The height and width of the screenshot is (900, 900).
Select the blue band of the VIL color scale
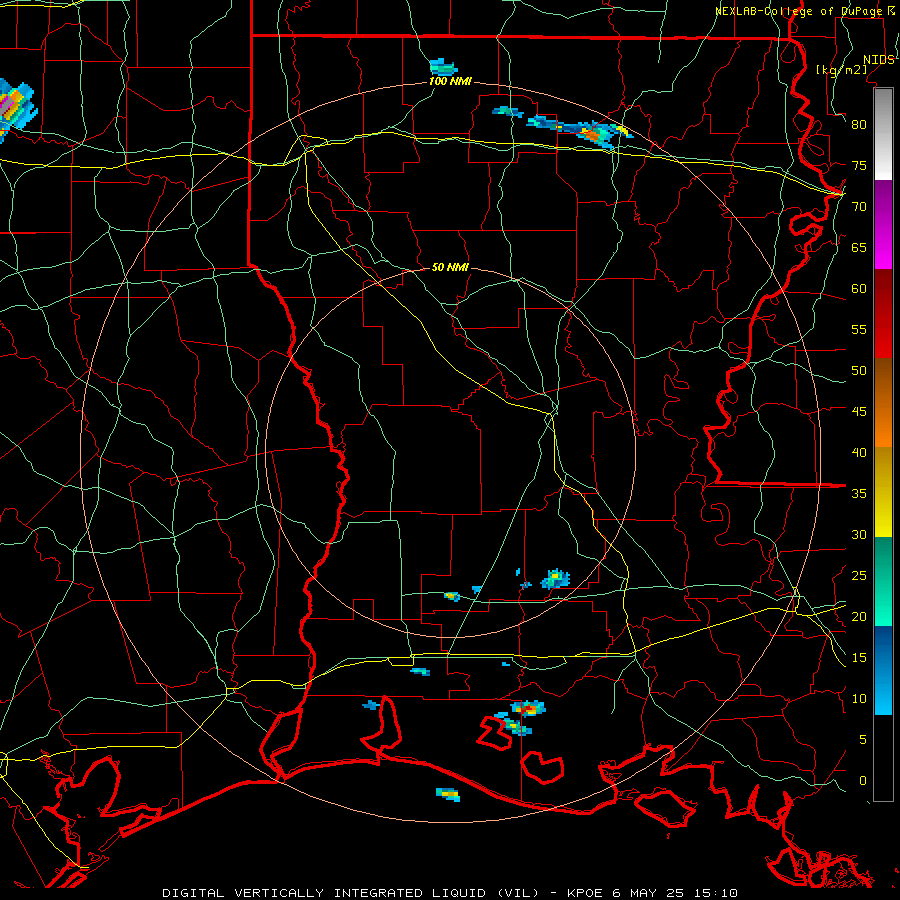(x=883, y=670)
